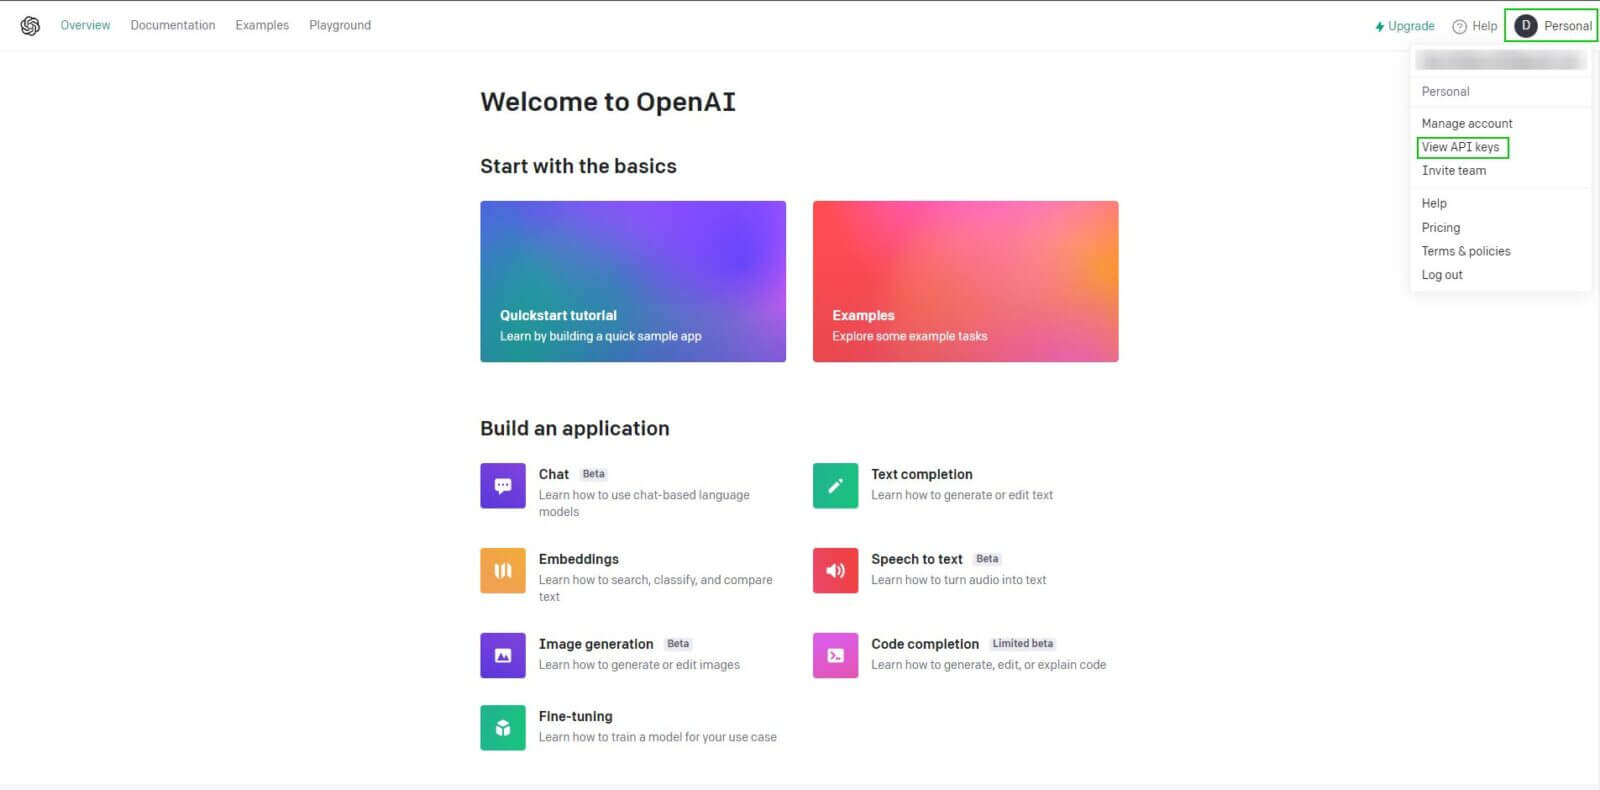Screen dimensions: 1600x790
Task: Open the Fine-tuning title link
Action: click(x=575, y=716)
